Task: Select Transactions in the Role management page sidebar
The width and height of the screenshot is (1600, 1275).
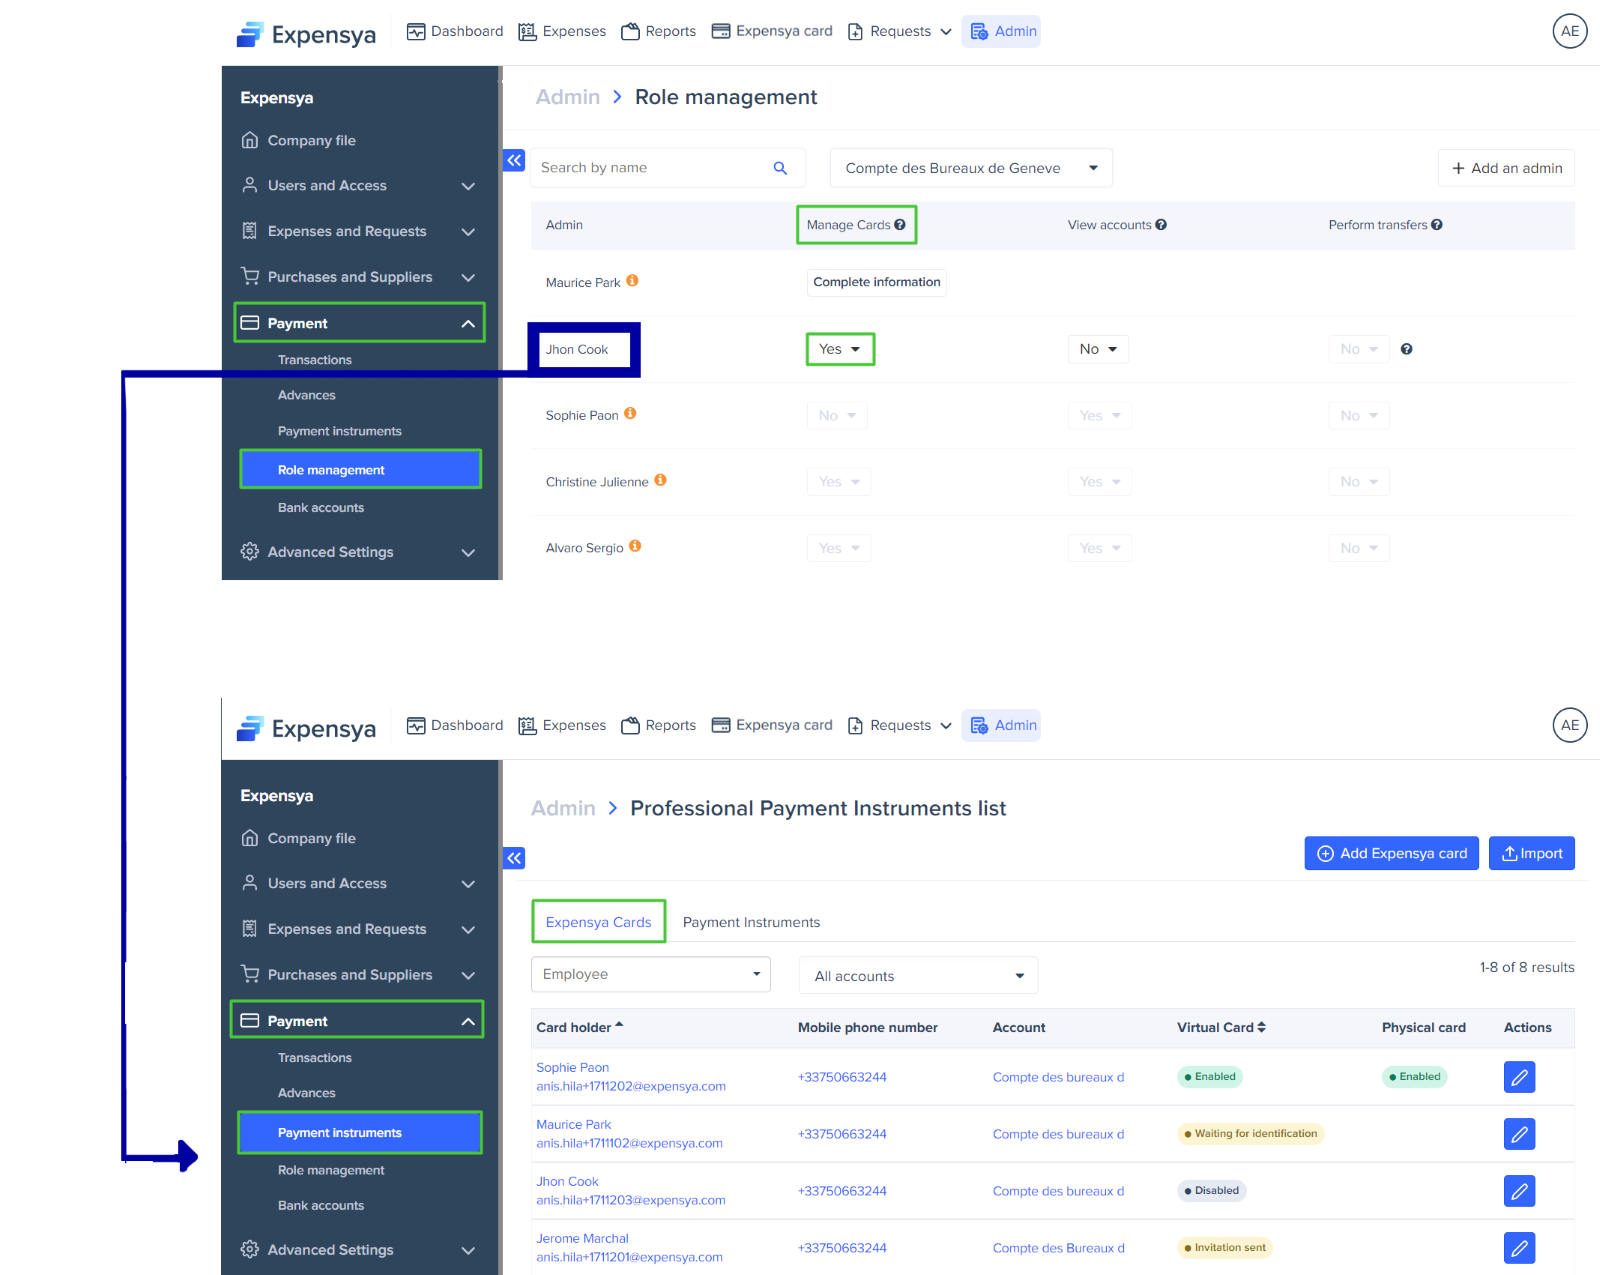Action: pyautogui.click(x=315, y=360)
